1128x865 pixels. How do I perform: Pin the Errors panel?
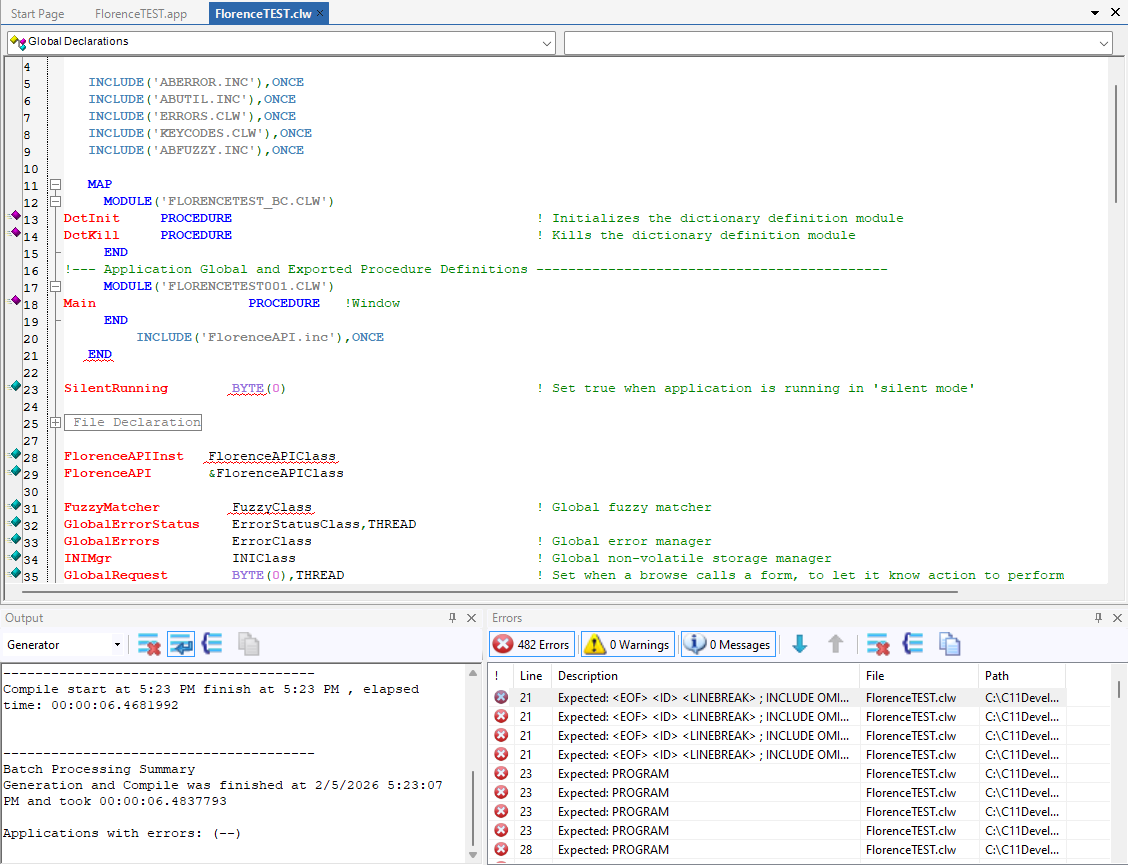1098,618
